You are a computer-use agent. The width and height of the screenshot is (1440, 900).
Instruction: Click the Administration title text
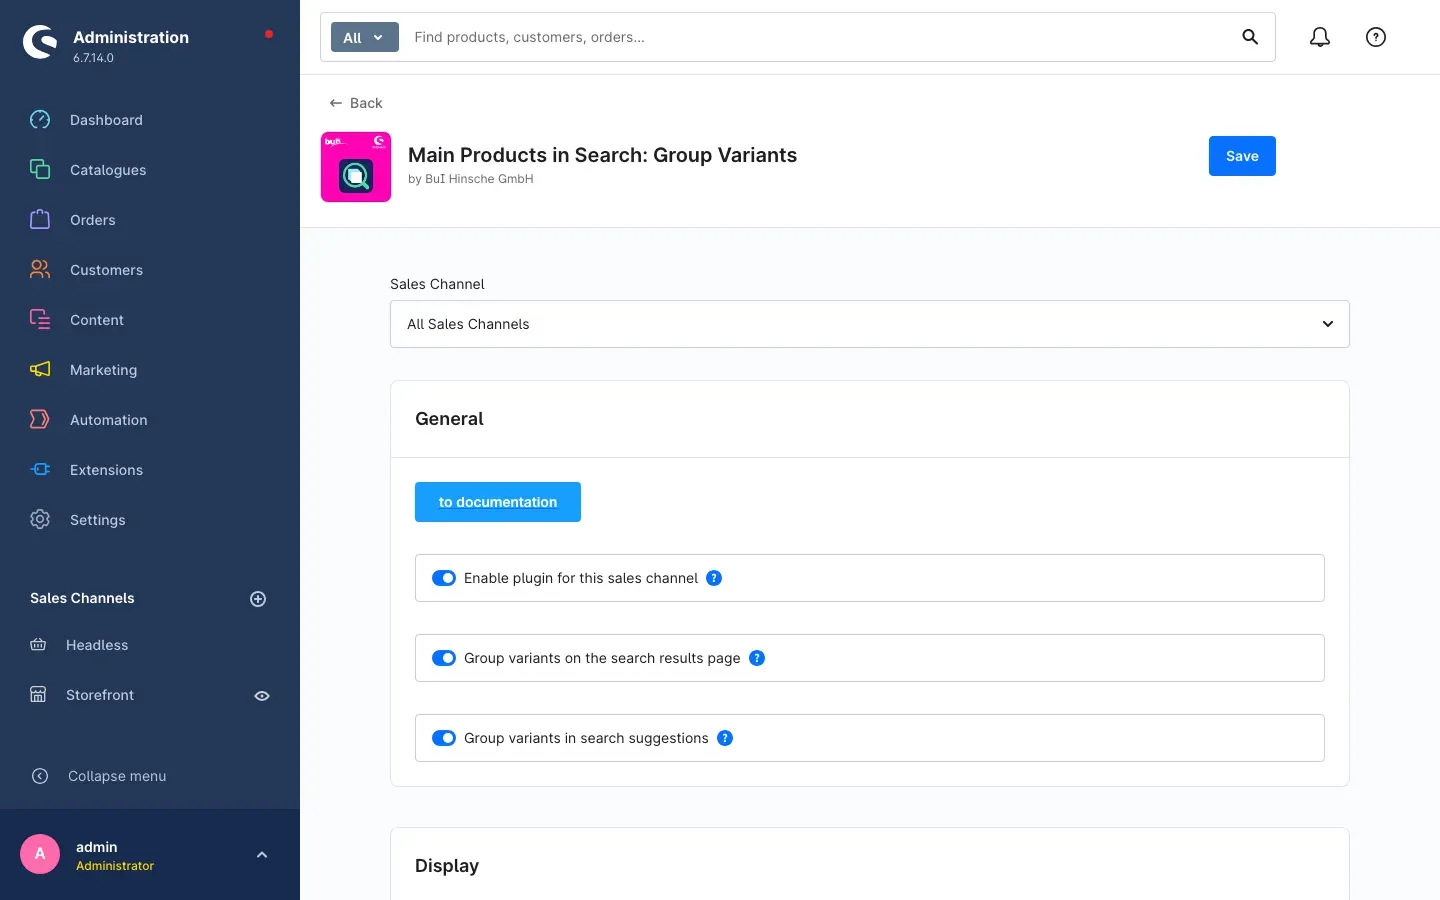tap(131, 37)
